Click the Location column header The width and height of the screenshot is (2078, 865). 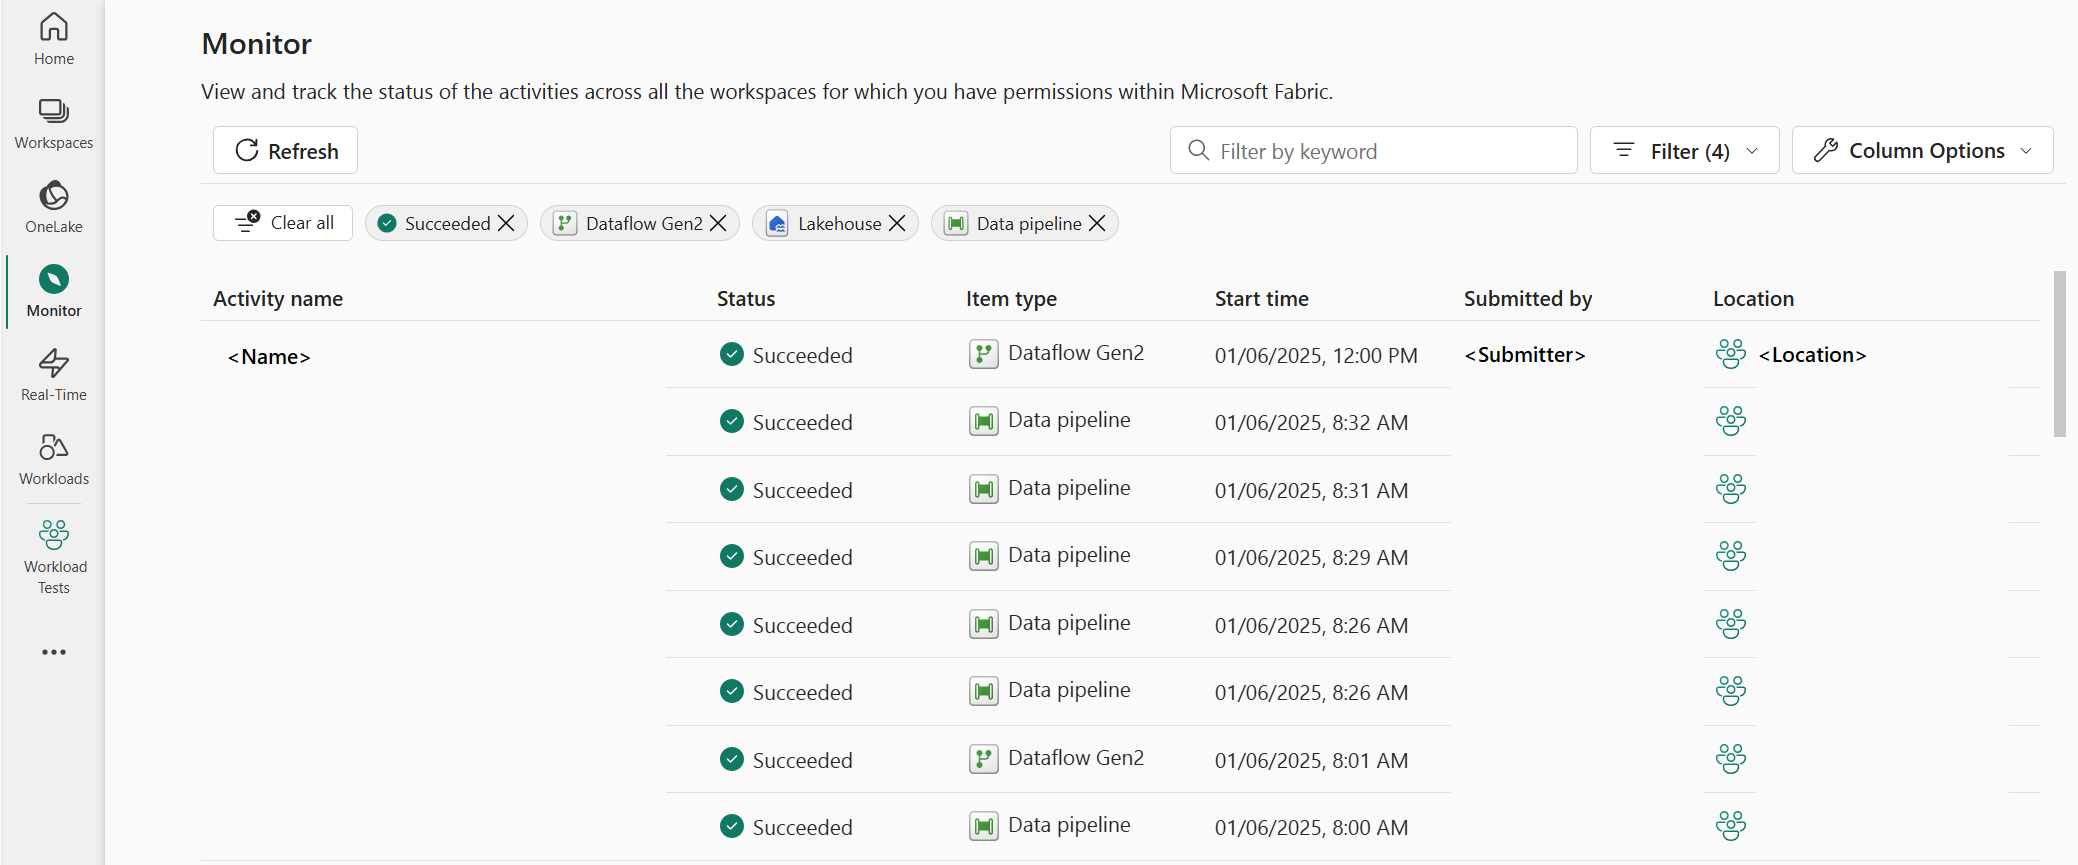[1753, 299]
